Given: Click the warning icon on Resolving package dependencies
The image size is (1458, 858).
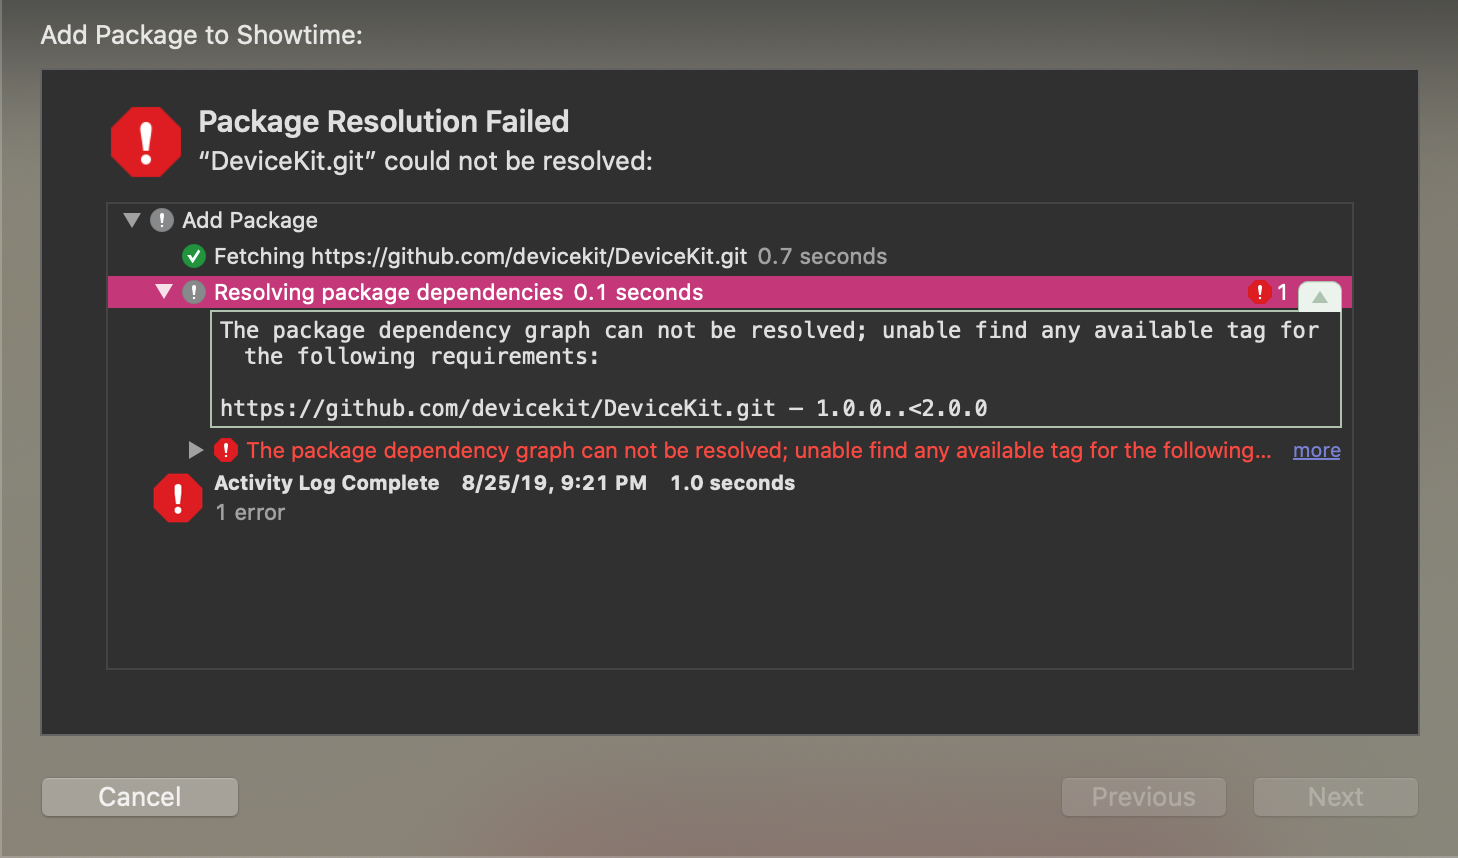Looking at the screenshot, I should pos(194,292).
